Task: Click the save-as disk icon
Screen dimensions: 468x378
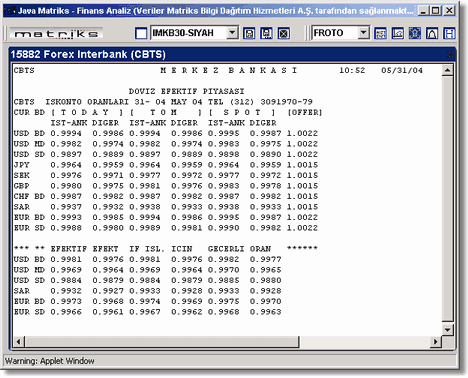Action: pos(266,33)
